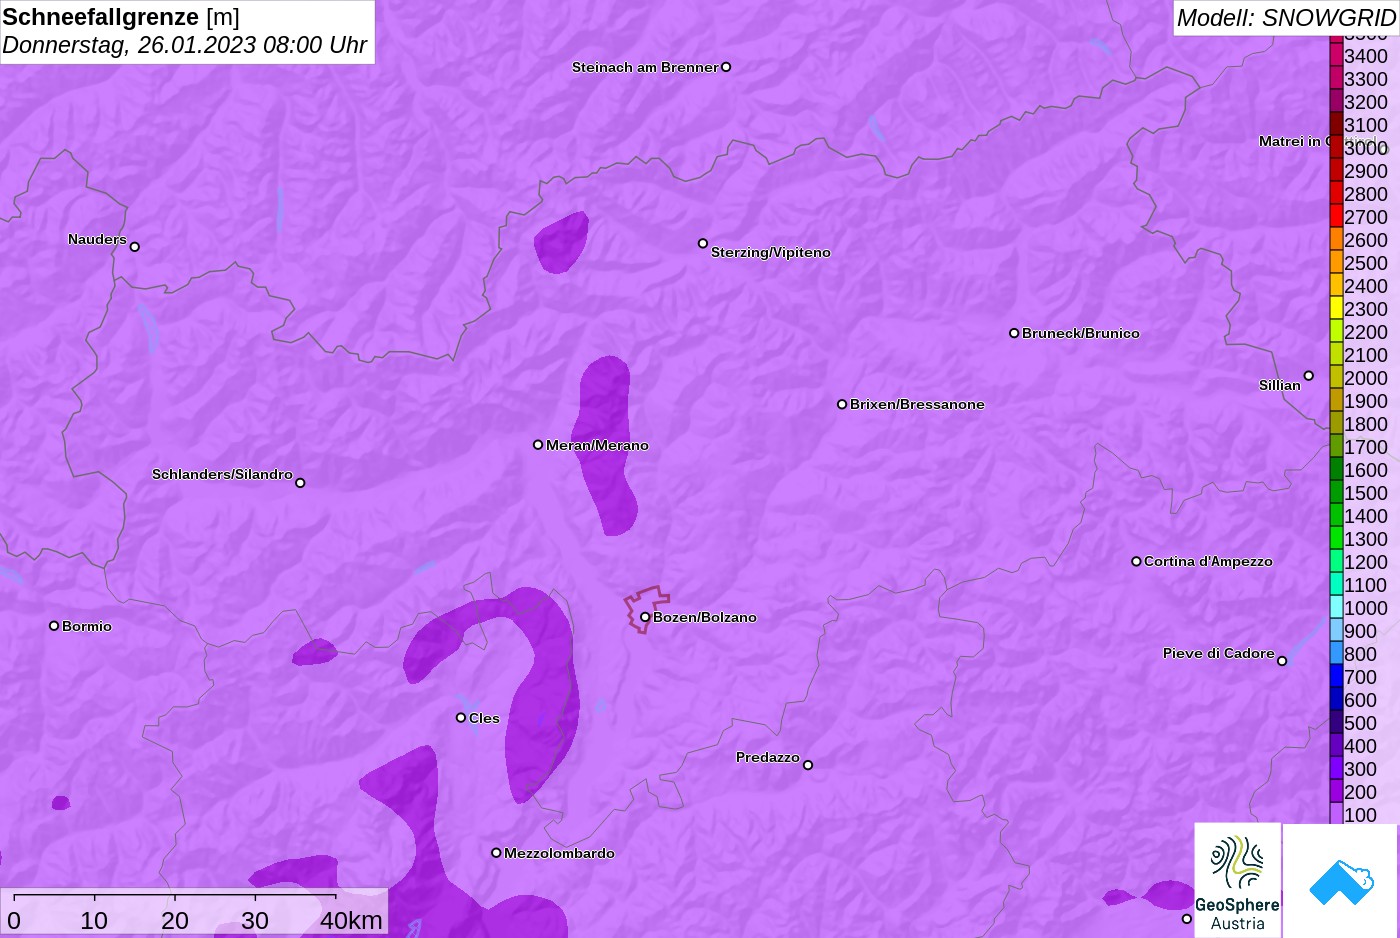The width and height of the screenshot is (1400, 938).
Task: Click the Cles location marker
Action: click(x=461, y=718)
